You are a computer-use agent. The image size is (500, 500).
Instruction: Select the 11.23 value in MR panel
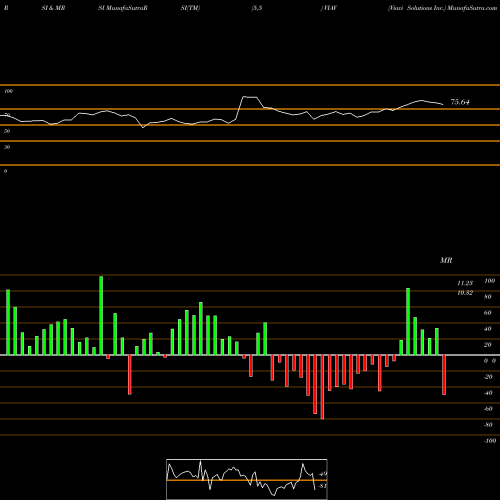pyautogui.click(x=465, y=283)
